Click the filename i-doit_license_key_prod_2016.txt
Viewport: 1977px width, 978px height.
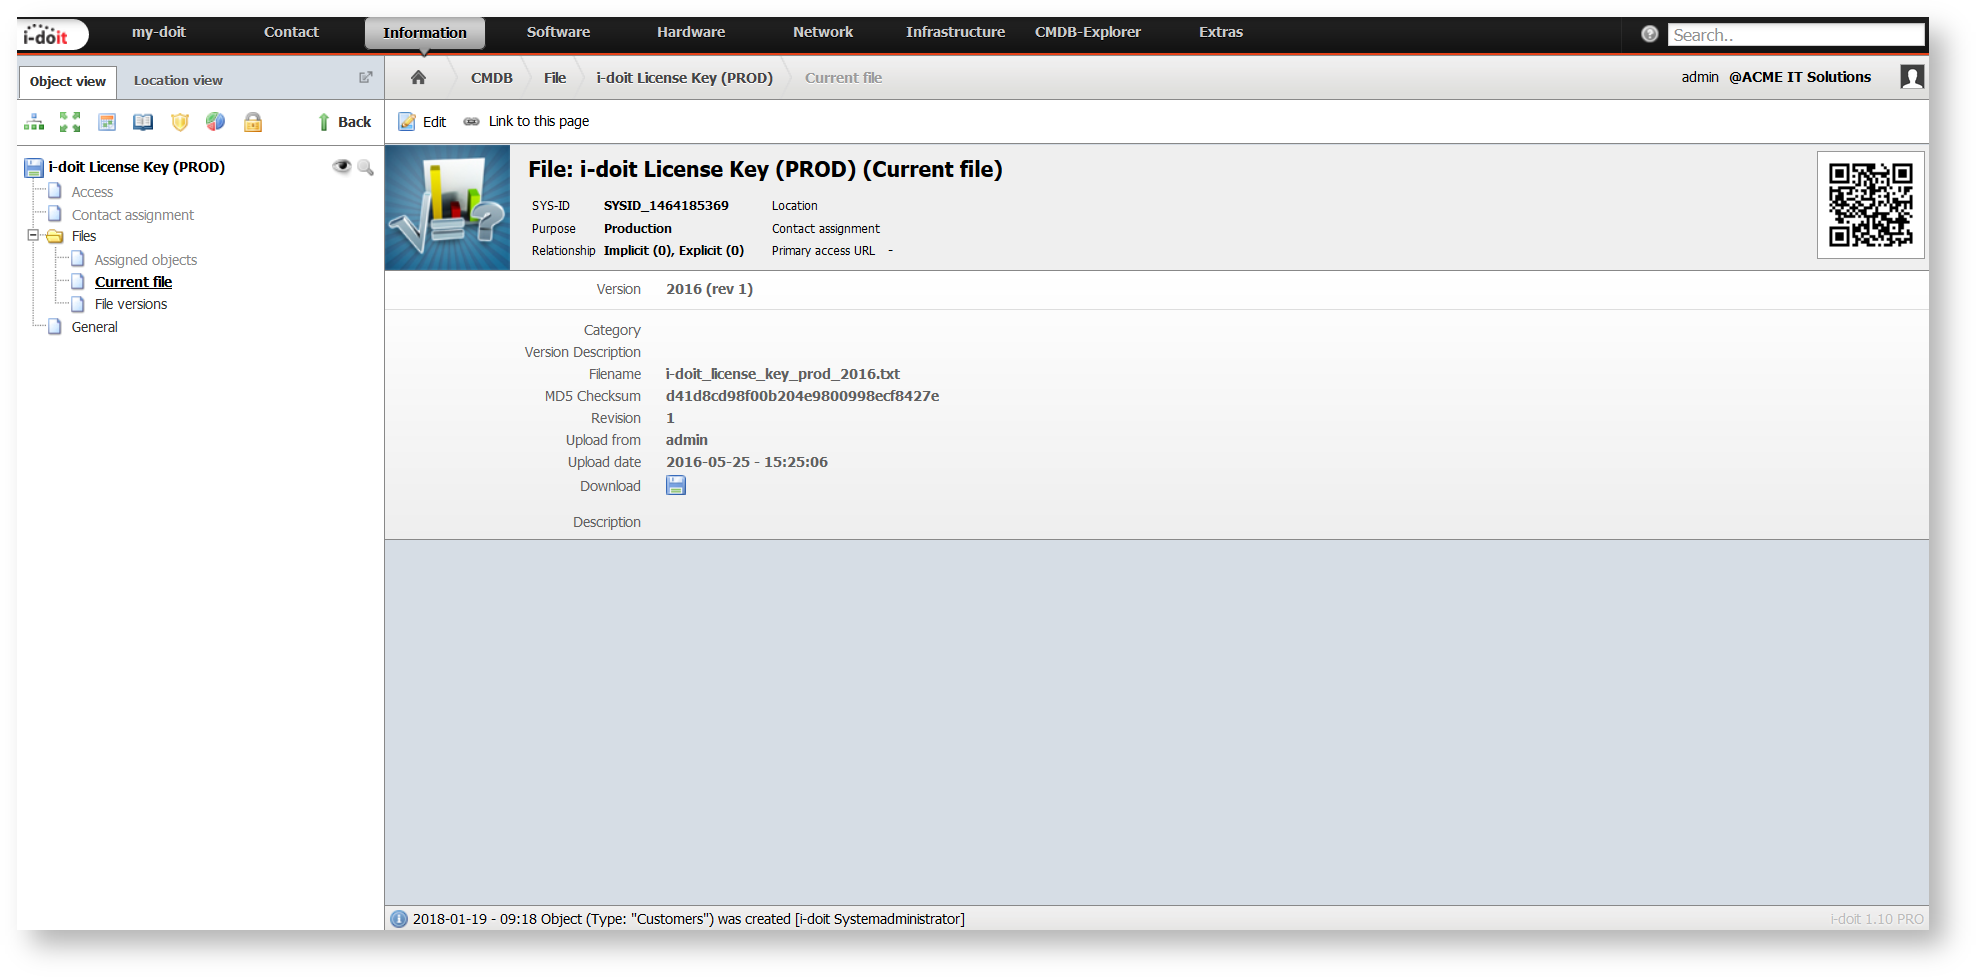[783, 374]
